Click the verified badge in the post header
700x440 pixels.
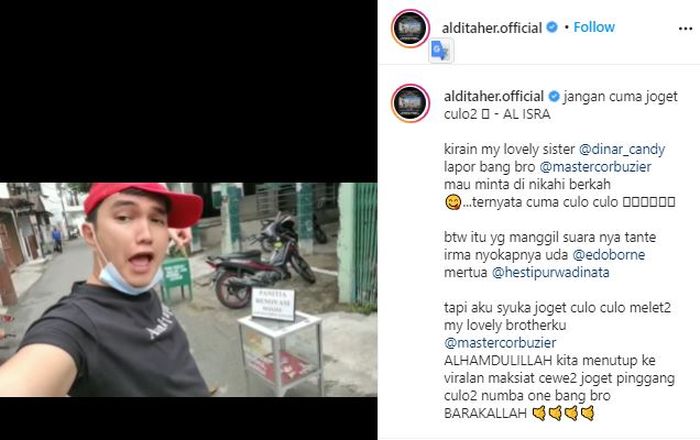point(552,27)
